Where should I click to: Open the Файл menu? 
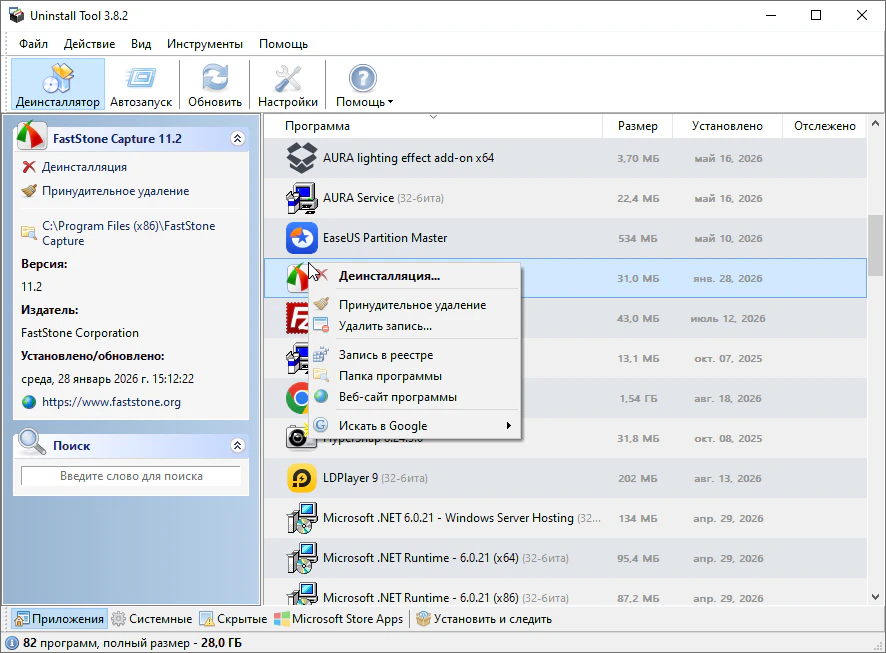pyautogui.click(x=33, y=44)
